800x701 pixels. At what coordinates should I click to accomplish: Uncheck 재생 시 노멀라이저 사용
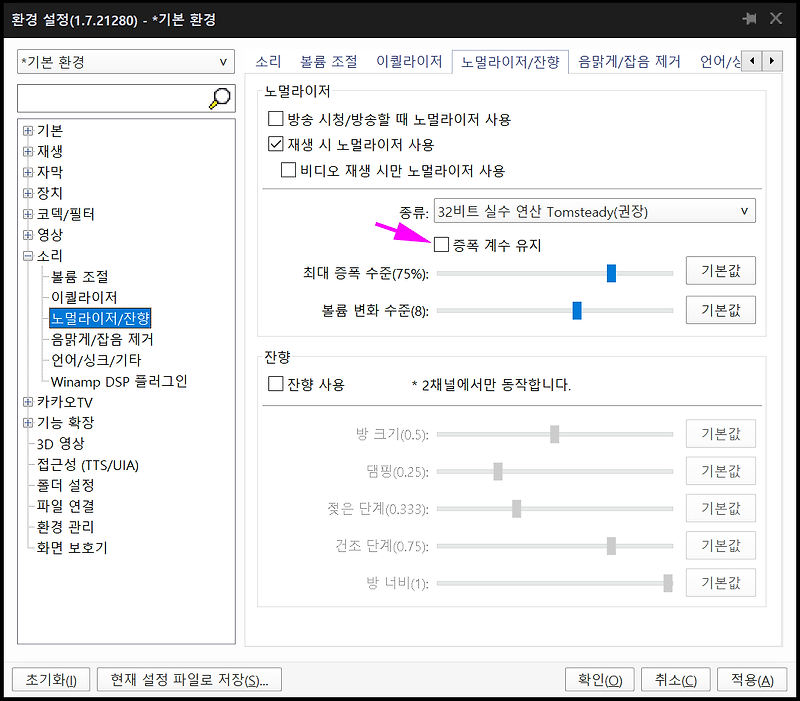[276, 144]
